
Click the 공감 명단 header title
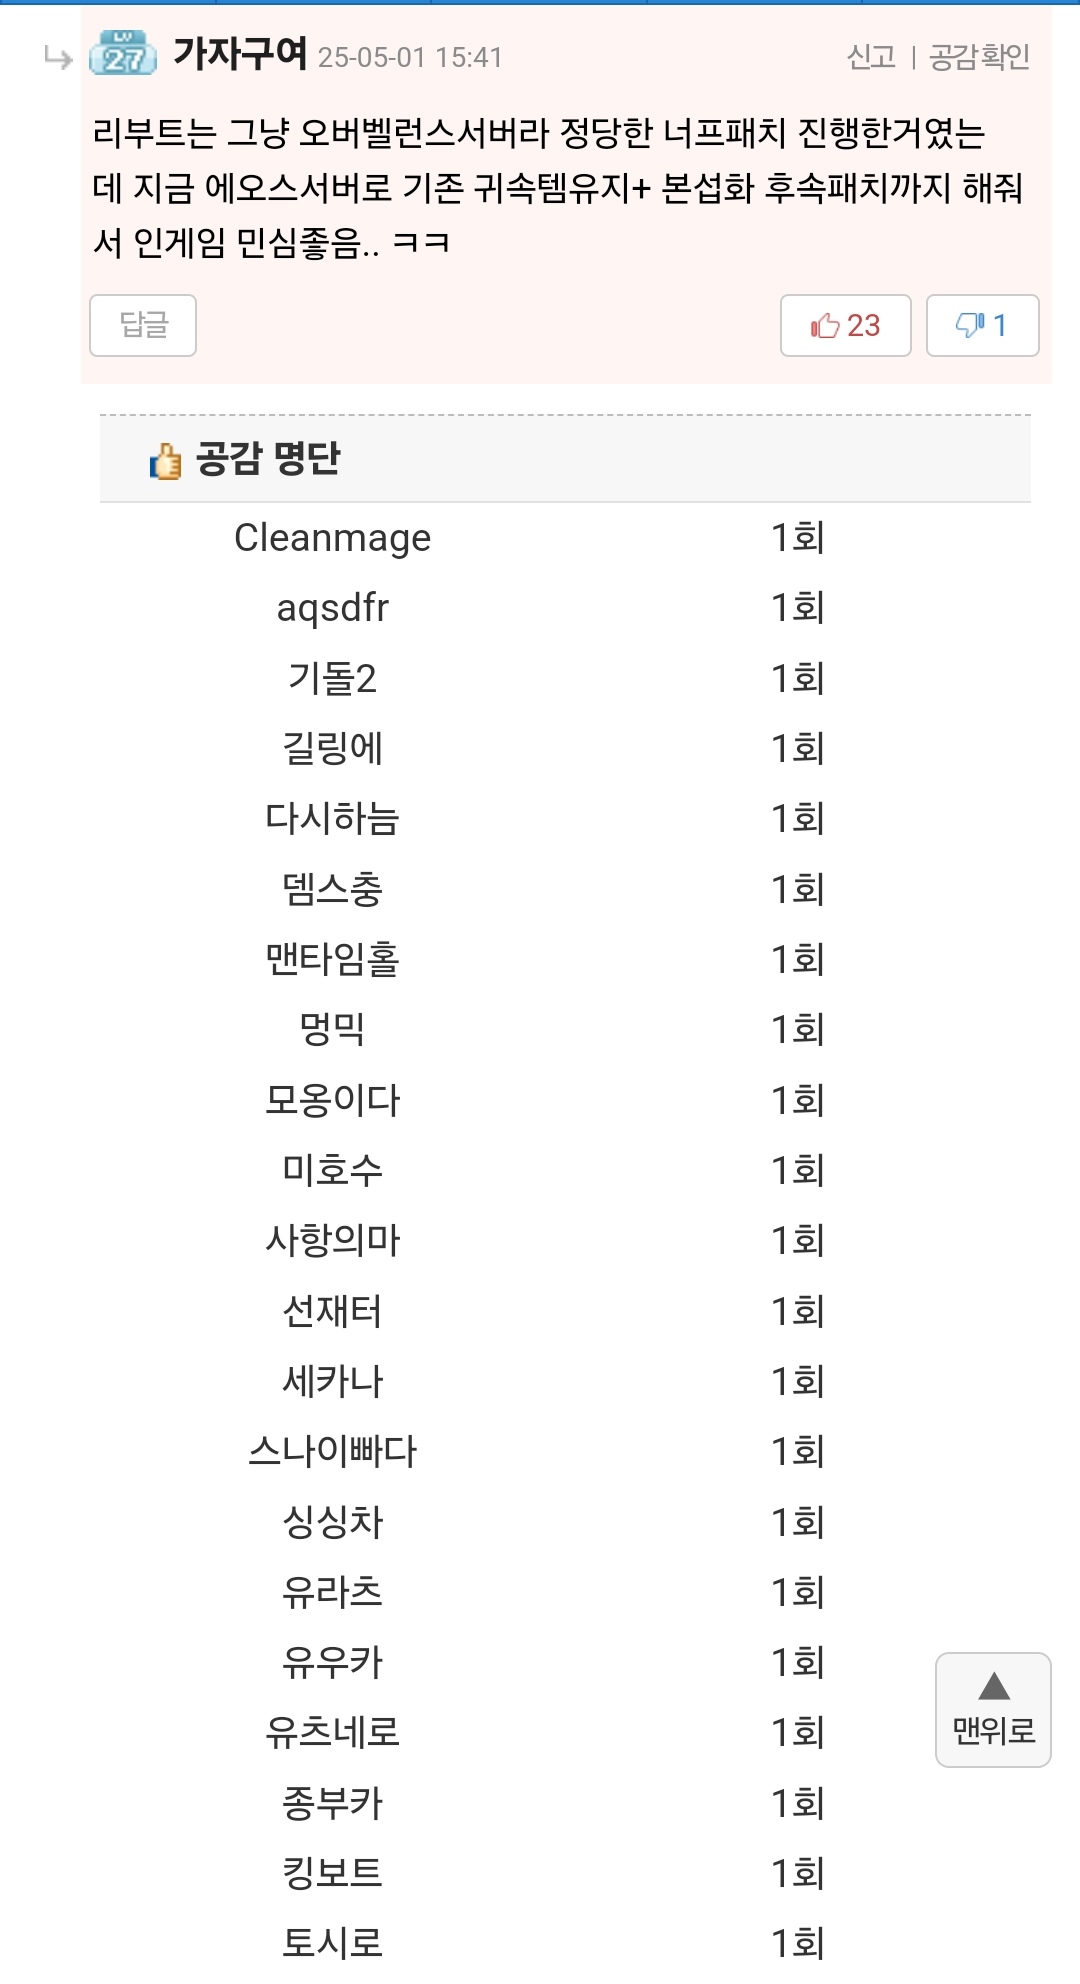268,458
